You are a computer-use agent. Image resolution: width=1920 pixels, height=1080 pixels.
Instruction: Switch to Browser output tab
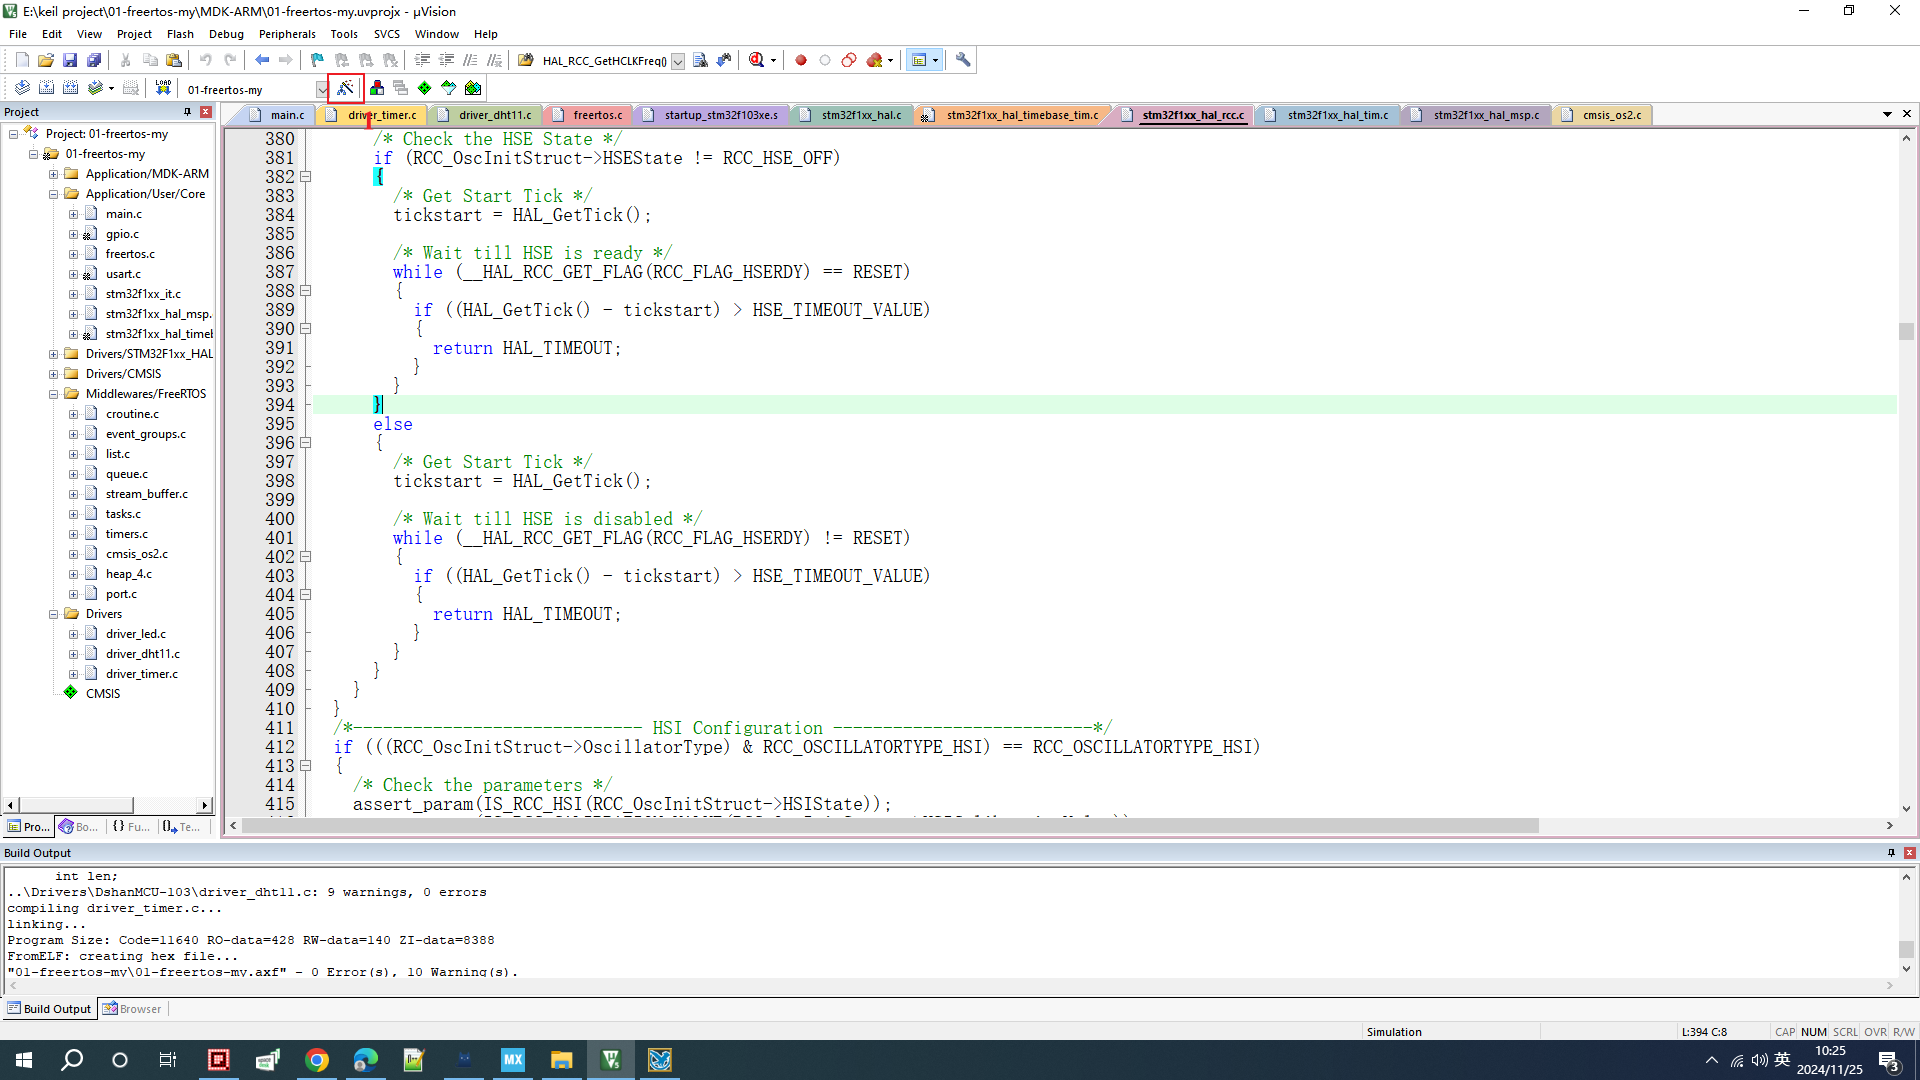click(132, 1009)
